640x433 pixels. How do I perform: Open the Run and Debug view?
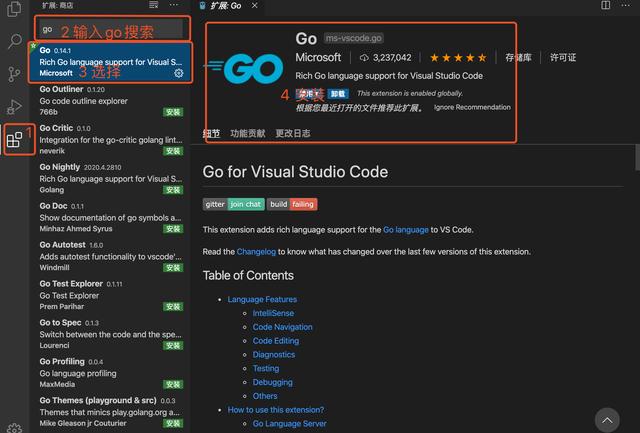tap(14, 107)
